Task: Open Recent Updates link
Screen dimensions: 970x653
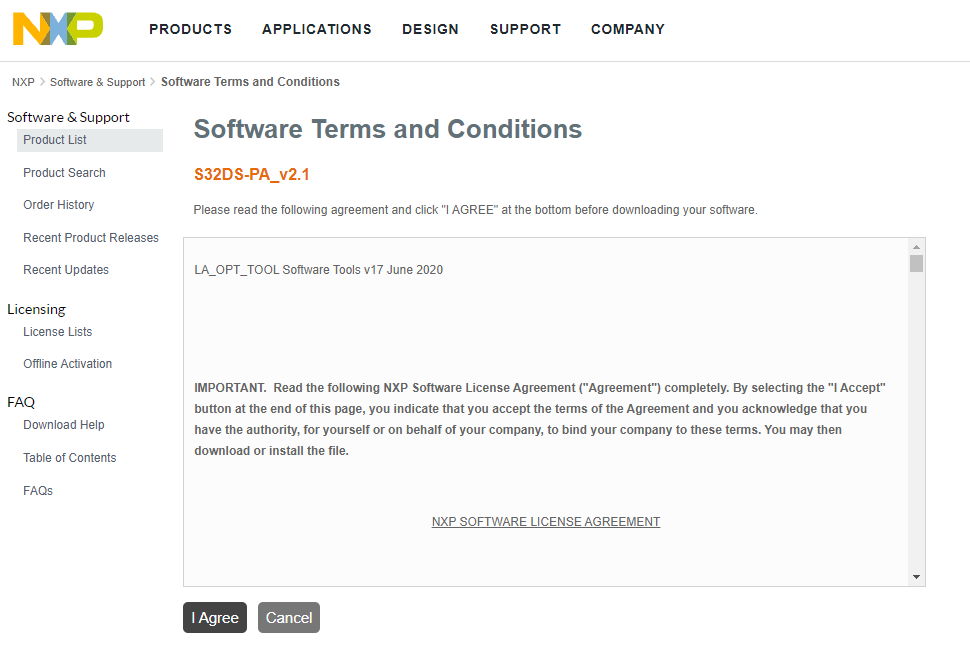Action: tap(66, 270)
